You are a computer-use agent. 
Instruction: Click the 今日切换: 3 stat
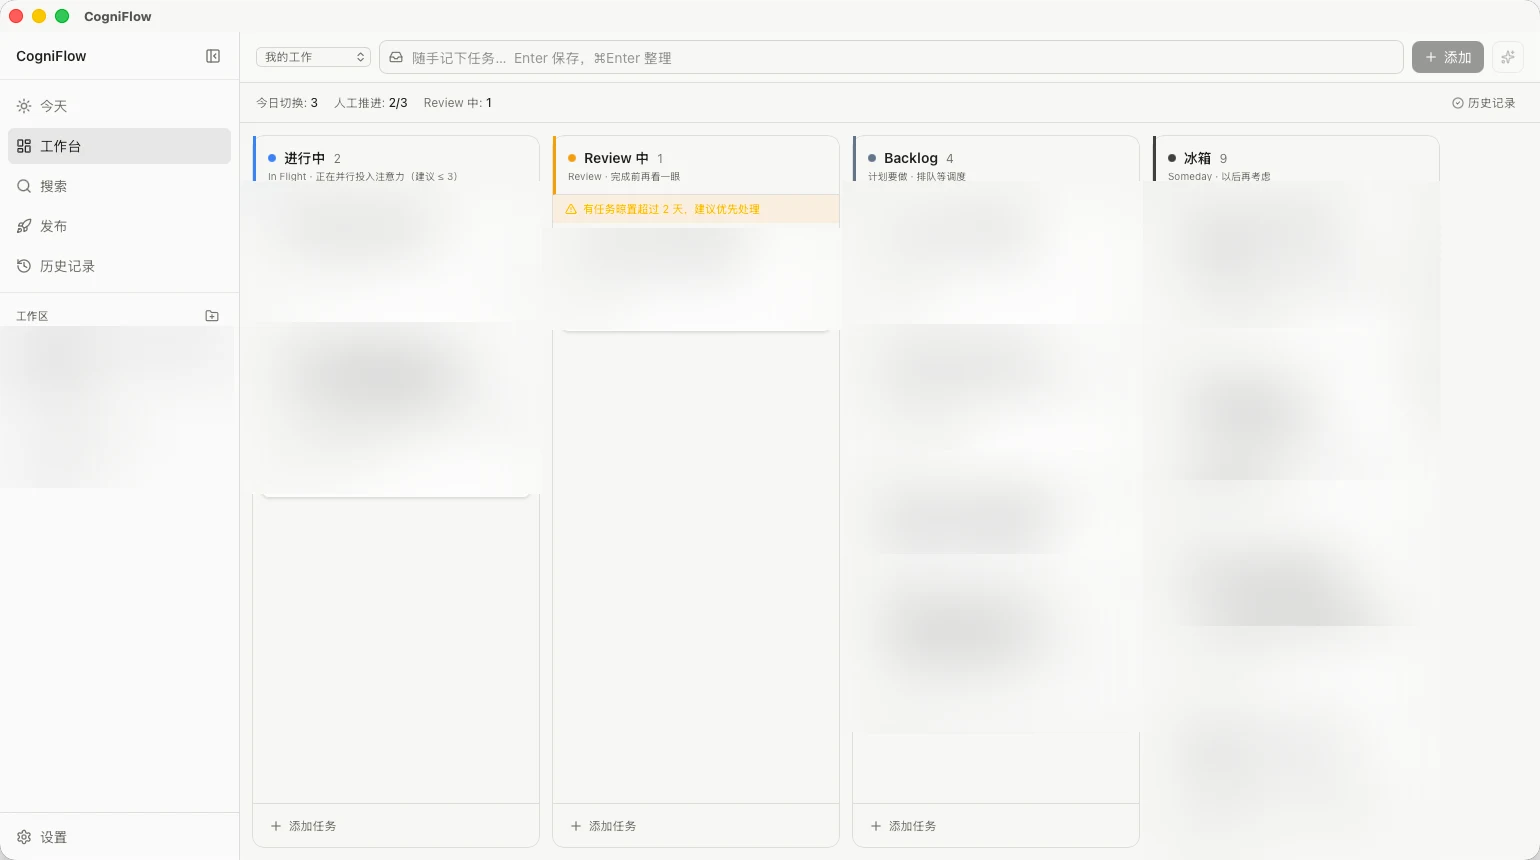(x=287, y=103)
